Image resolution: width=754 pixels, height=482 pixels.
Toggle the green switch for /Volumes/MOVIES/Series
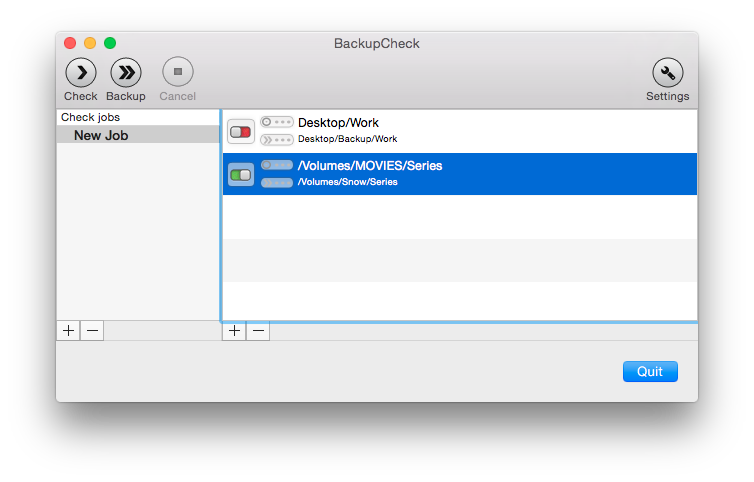click(240, 174)
